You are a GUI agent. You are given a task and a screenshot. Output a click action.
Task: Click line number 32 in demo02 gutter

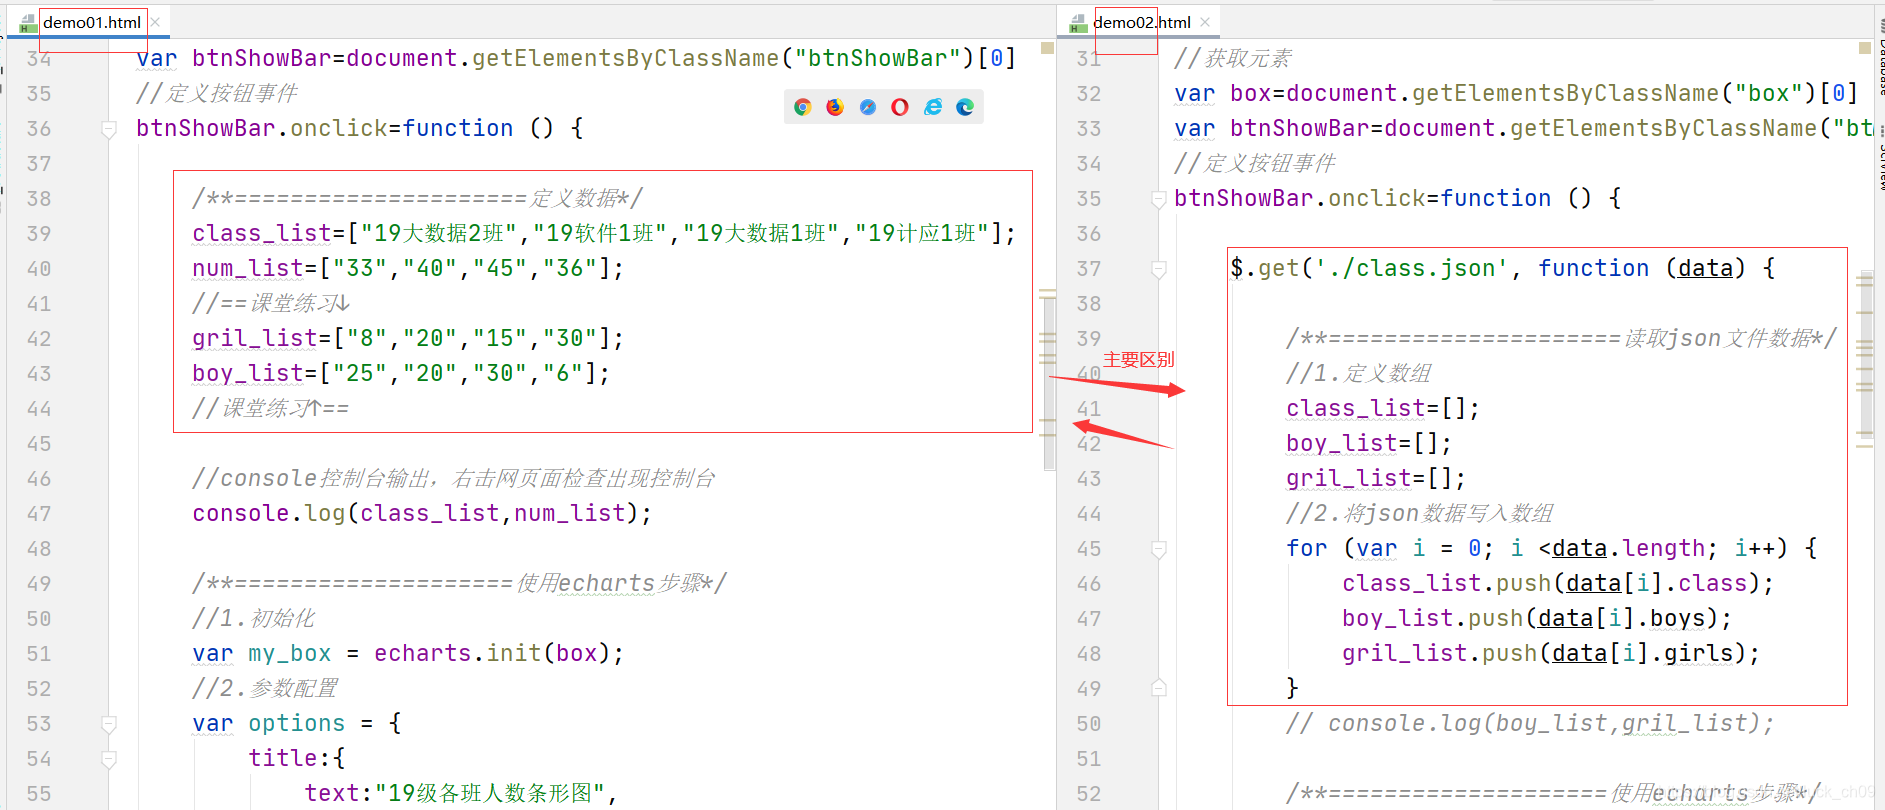(x=1089, y=93)
